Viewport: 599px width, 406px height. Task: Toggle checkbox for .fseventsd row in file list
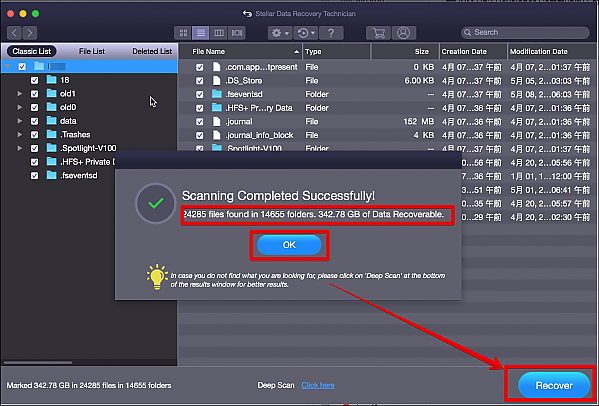point(199,94)
